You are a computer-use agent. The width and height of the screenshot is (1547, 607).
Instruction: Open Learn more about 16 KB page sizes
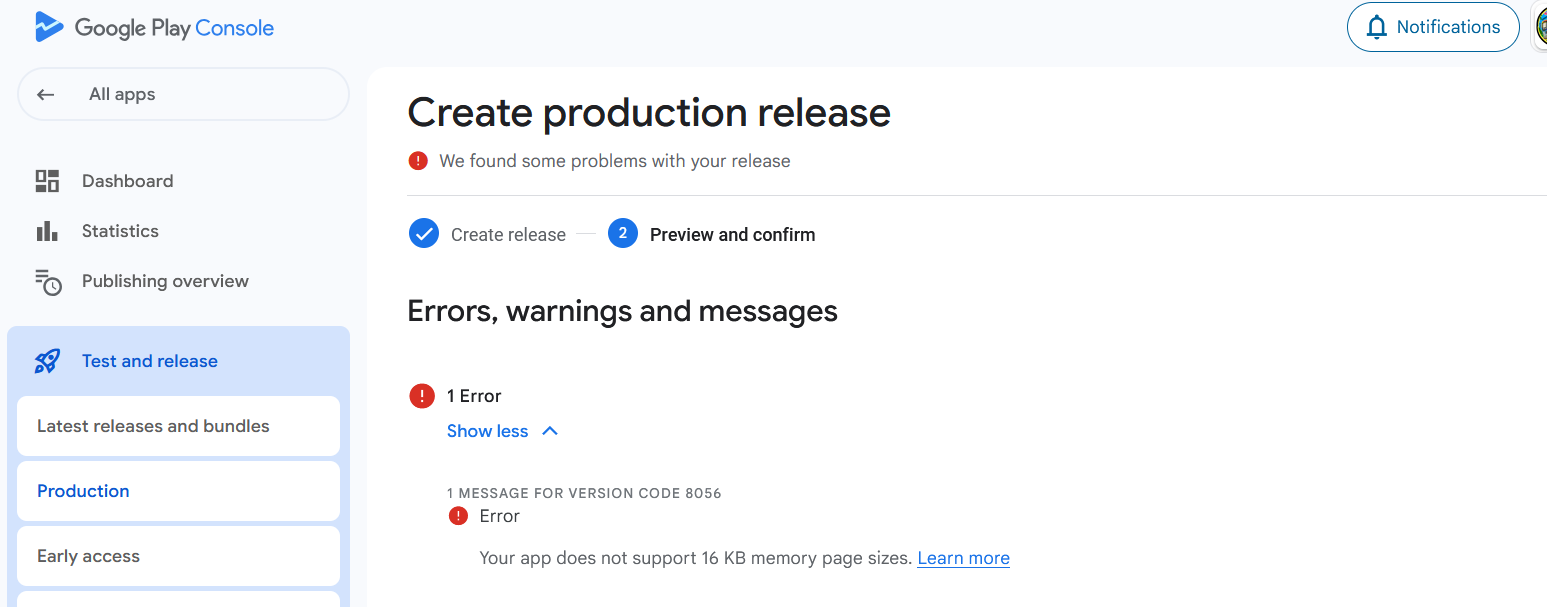pos(963,558)
